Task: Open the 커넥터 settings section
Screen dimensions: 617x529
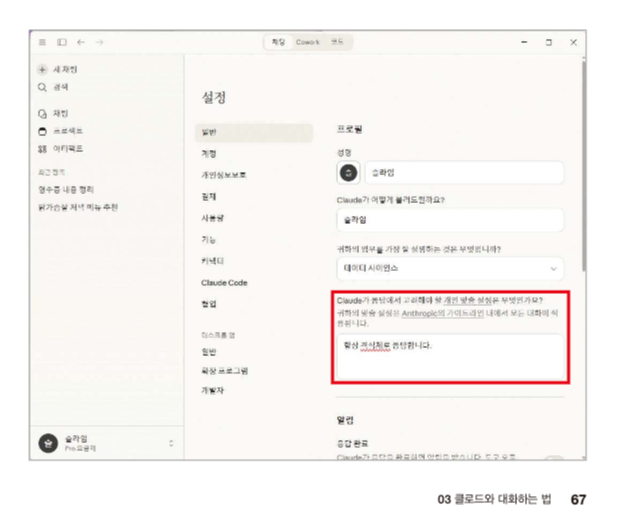Action: 212,261
